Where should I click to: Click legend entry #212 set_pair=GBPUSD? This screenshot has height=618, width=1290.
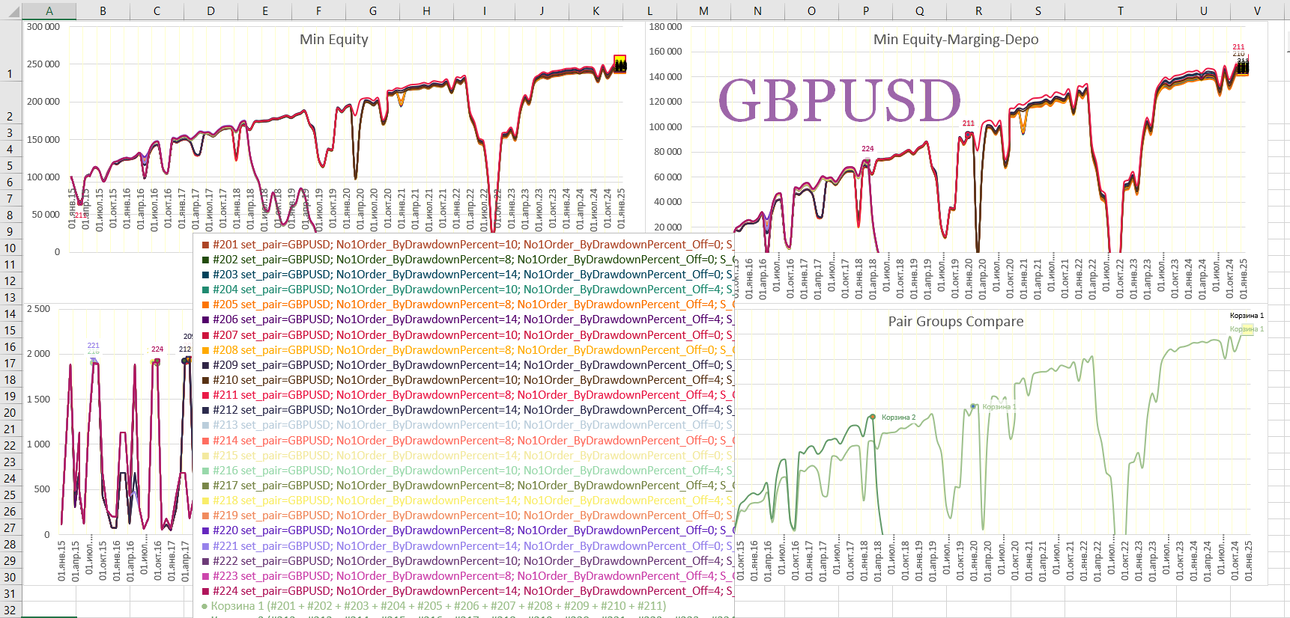tap(470, 410)
